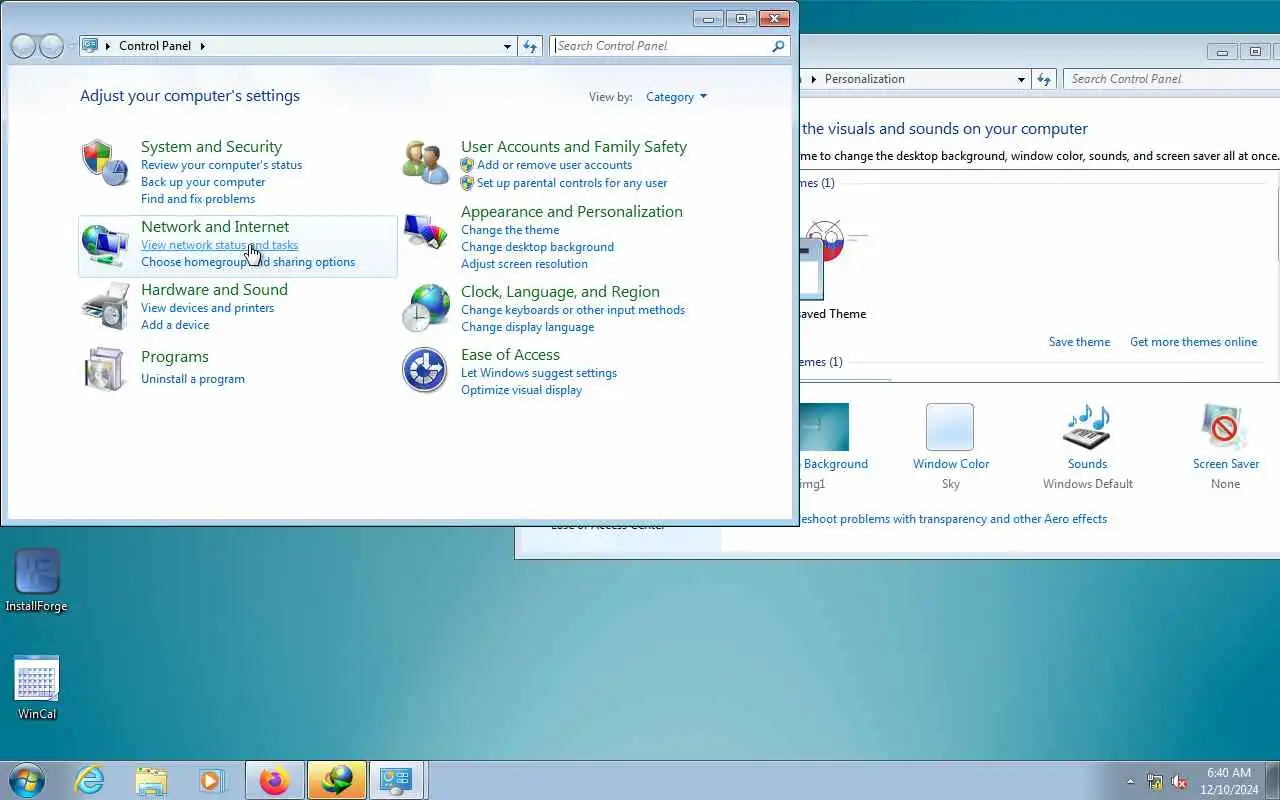
Task: Click the Personalization window search box
Action: [1172, 79]
